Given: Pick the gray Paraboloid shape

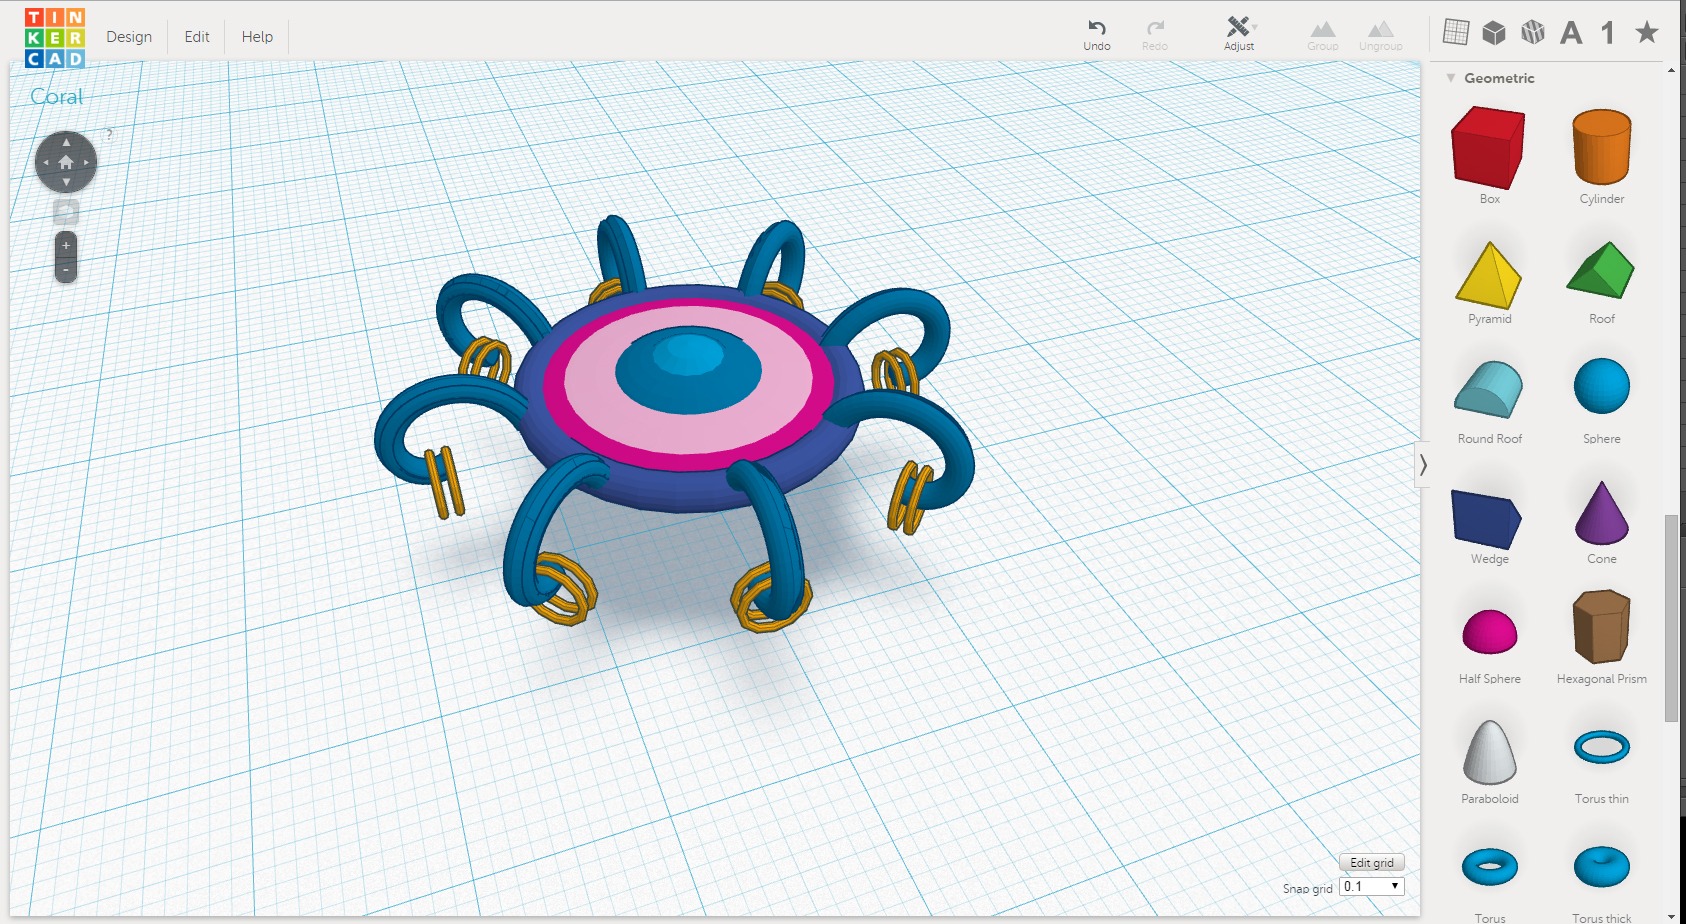Looking at the screenshot, I should point(1490,752).
